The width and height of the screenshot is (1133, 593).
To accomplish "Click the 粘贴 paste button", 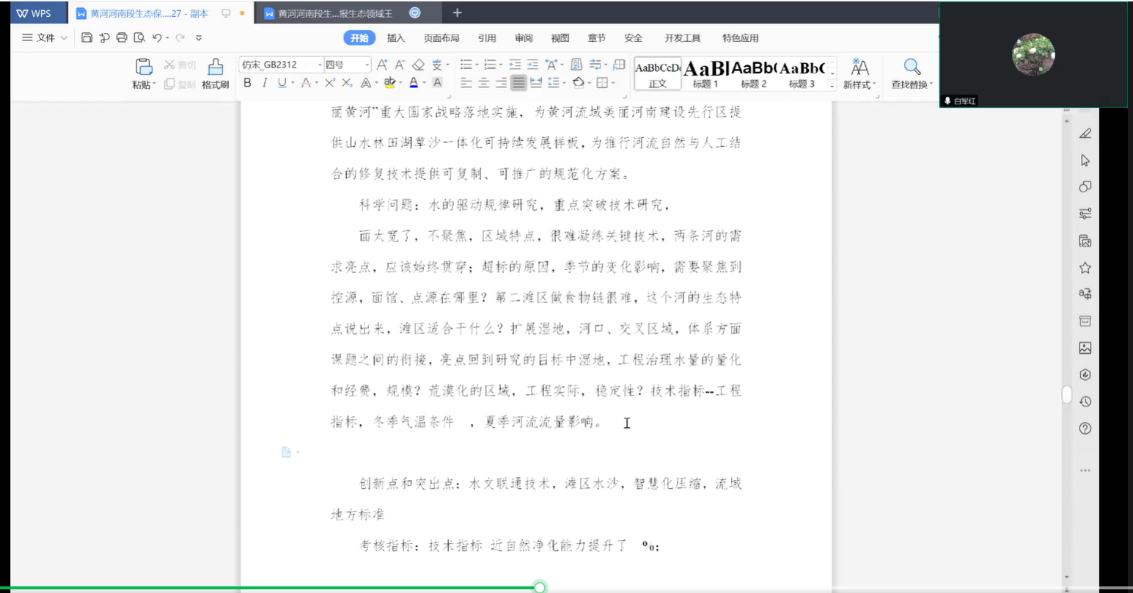I will [143, 74].
